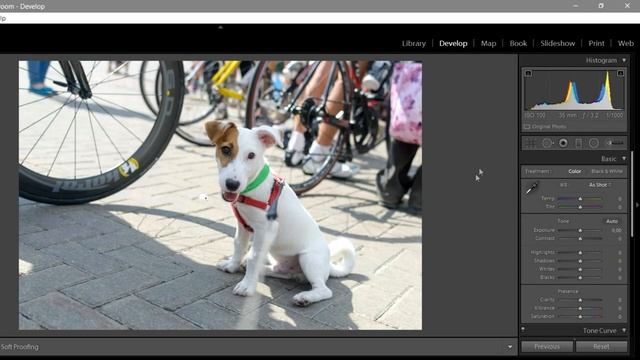
Task: Click the Tone Curve panel title
Action: pyautogui.click(x=599, y=331)
